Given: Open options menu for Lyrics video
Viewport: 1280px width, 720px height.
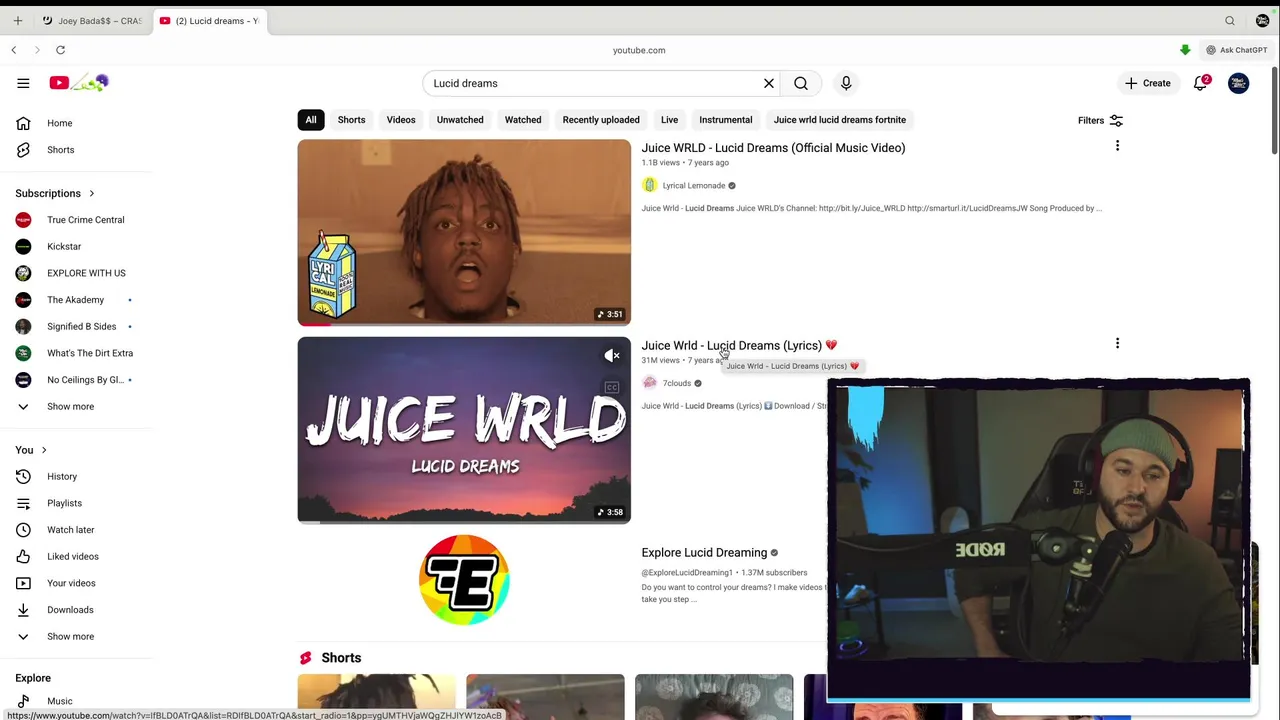Looking at the screenshot, I should pos(1117,344).
